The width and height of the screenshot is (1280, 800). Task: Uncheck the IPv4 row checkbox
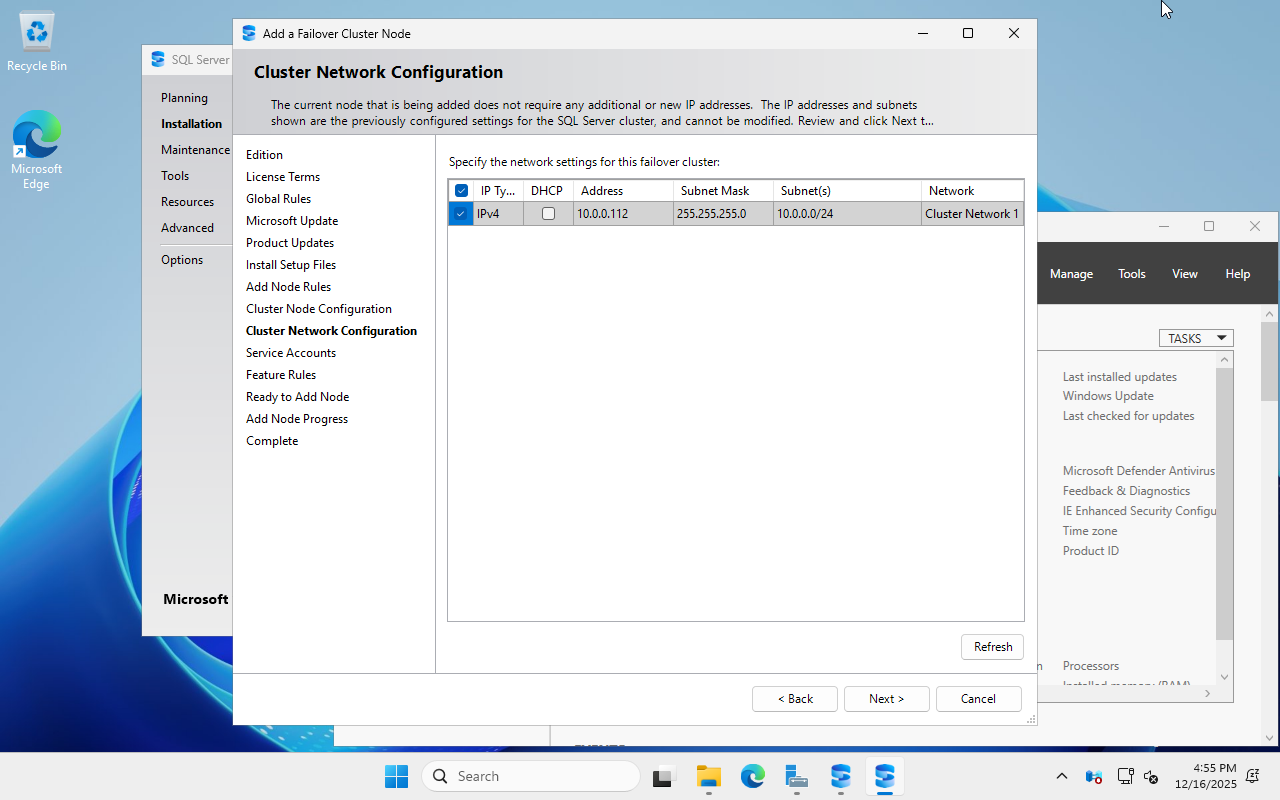[x=460, y=213]
